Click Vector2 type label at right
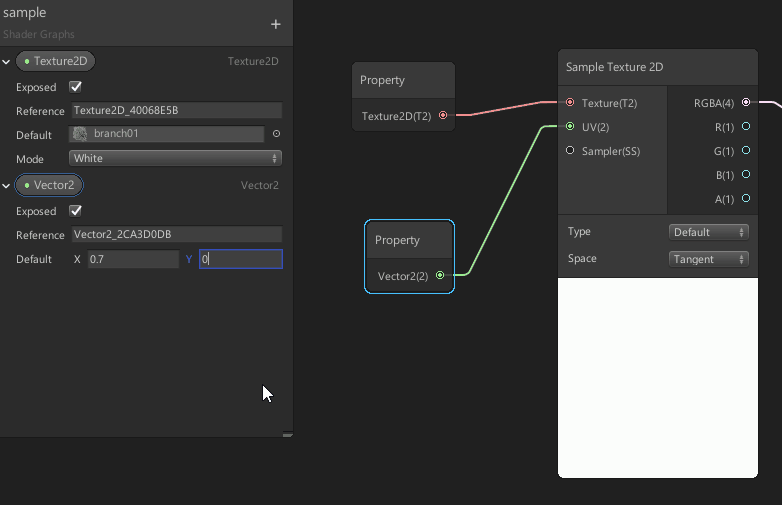Image resolution: width=782 pixels, height=505 pixels. point(259,185)
